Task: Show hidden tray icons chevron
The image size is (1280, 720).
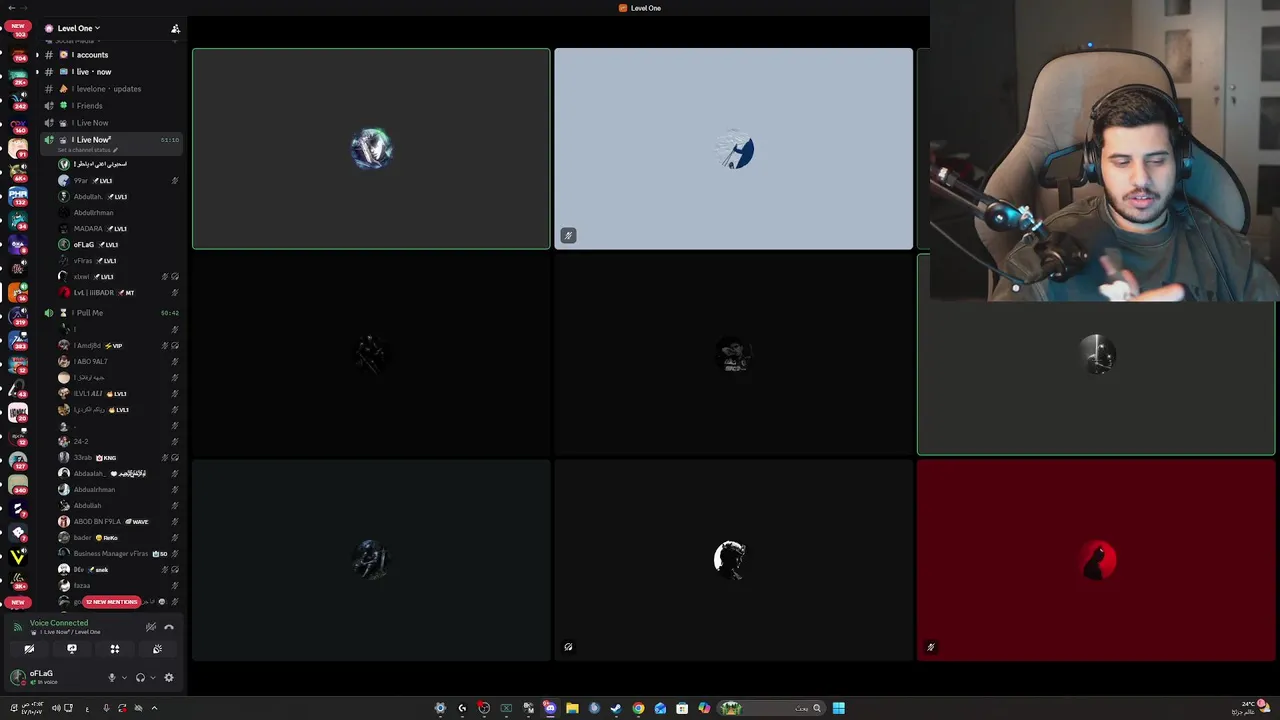Action: pyautogui.click(x=154, y=708)
